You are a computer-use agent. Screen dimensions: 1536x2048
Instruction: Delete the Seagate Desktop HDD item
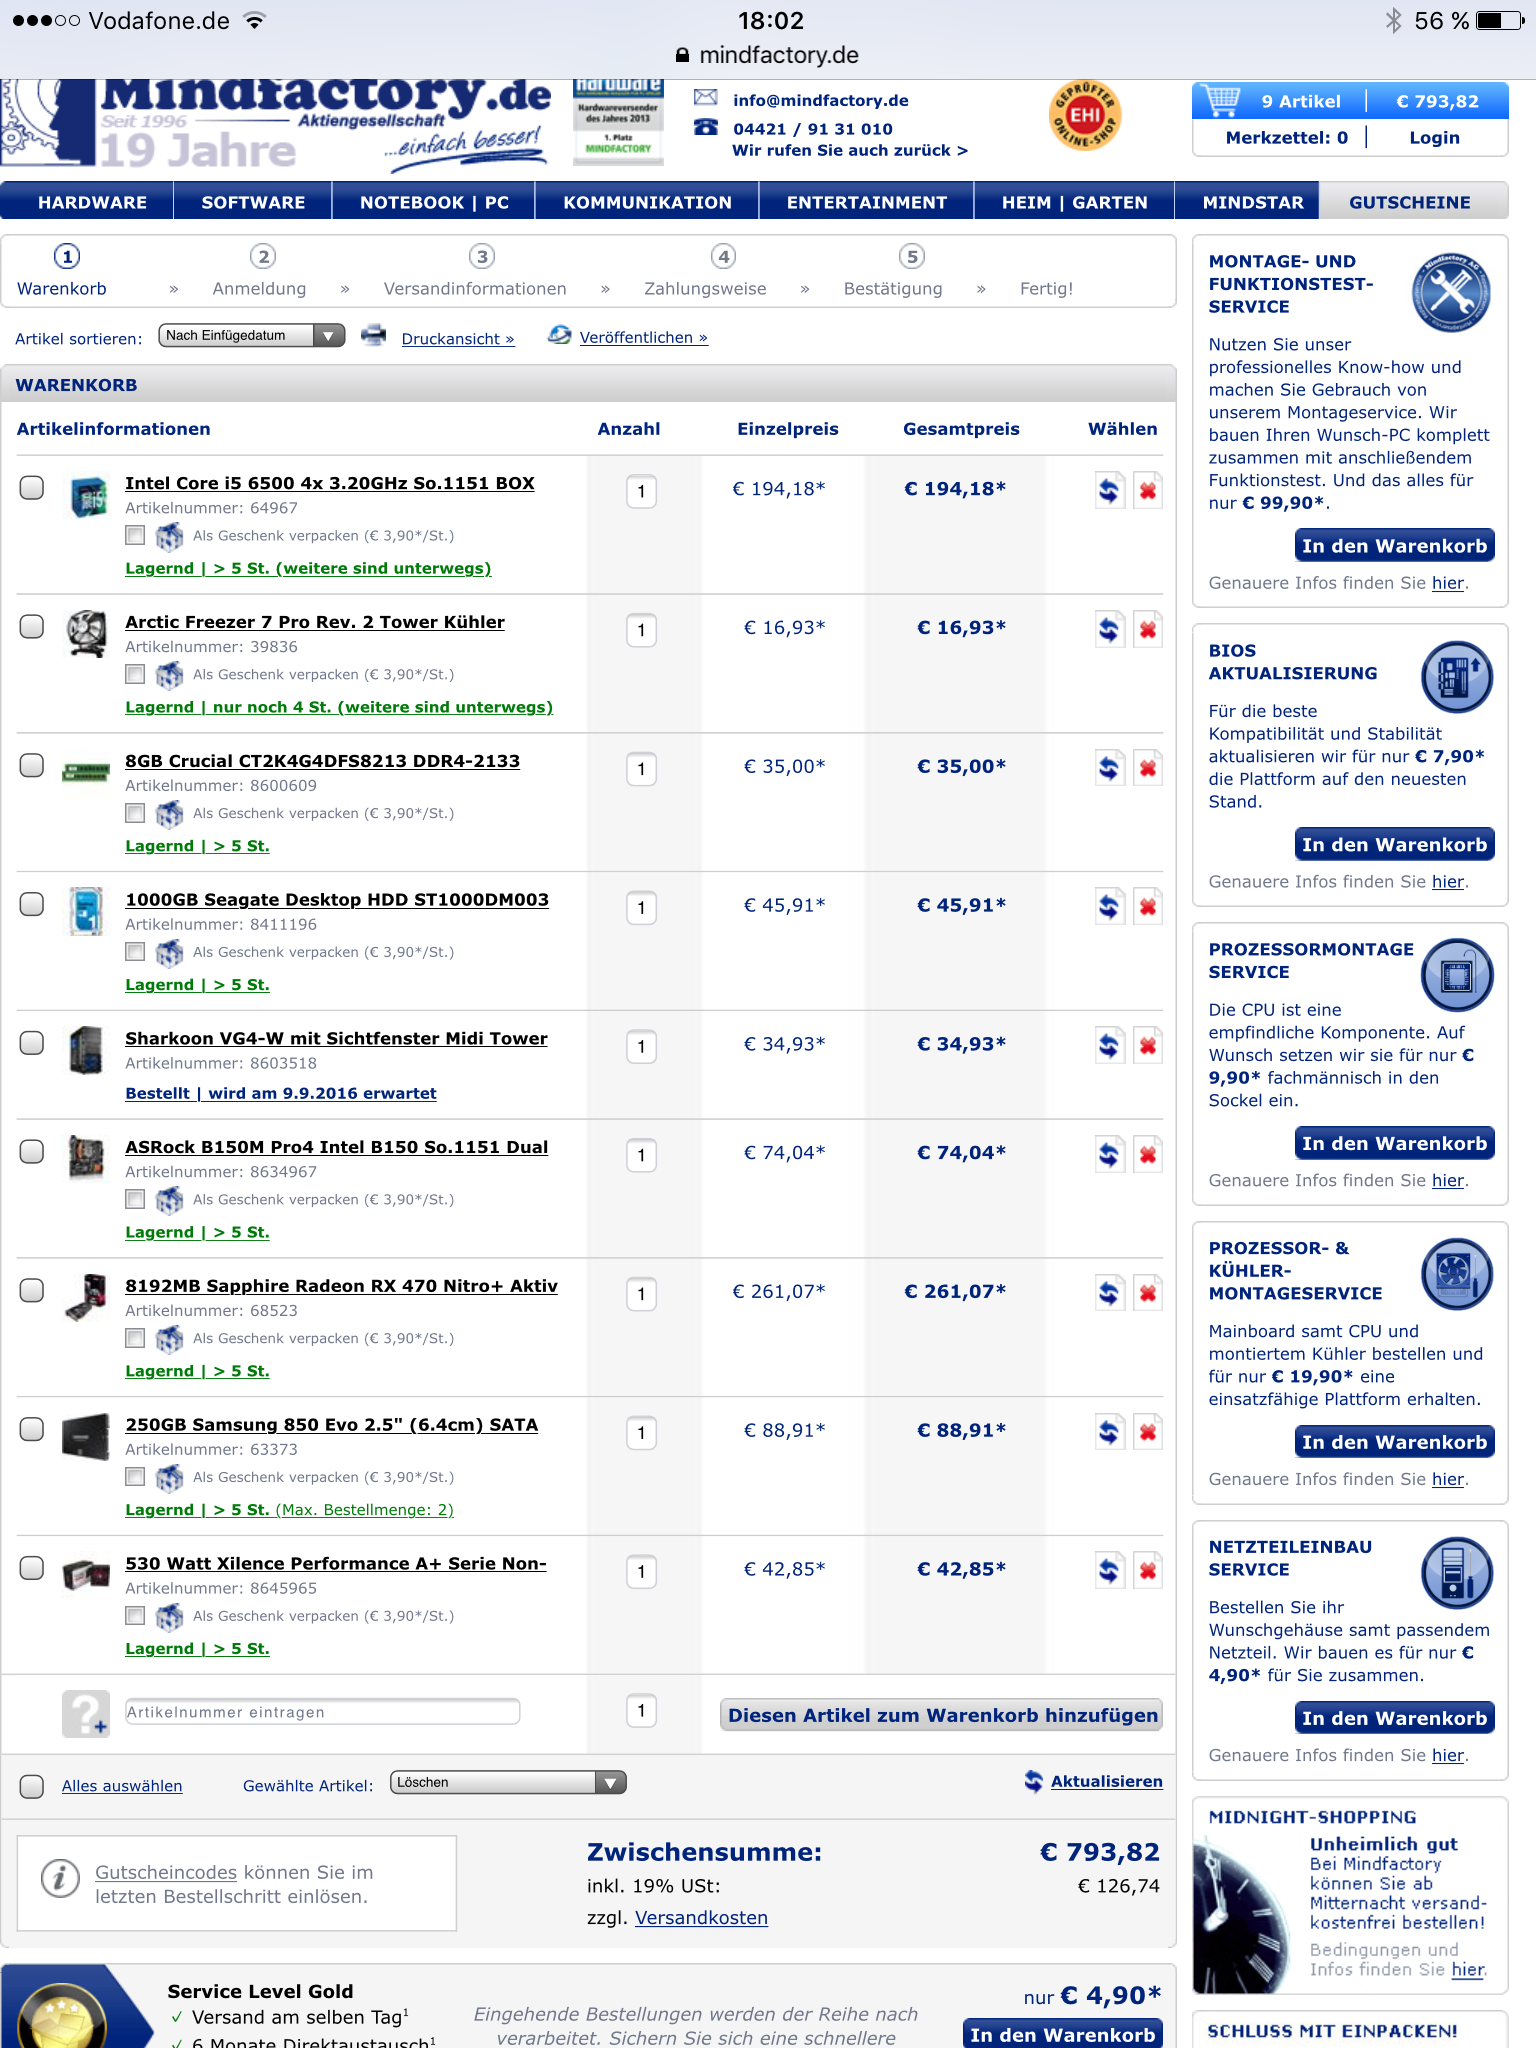pyautogui.click(x=1147, y=908)
